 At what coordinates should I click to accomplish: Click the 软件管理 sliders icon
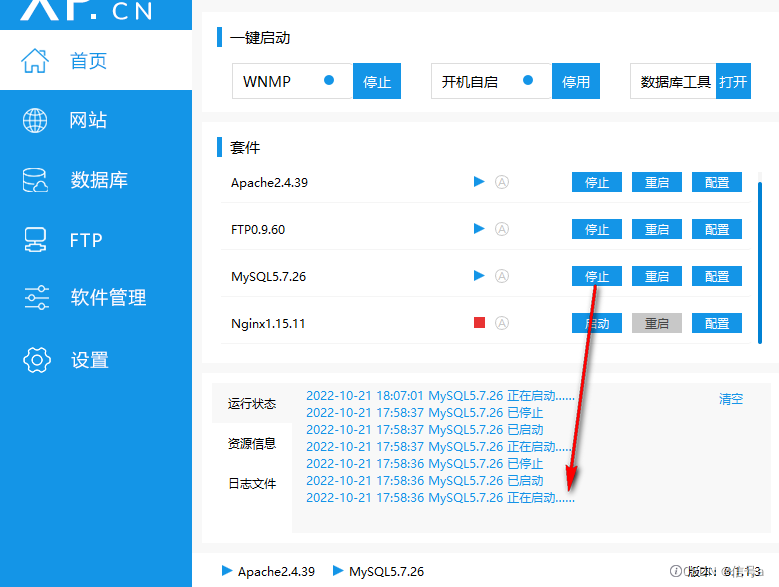(x=36, y=297)
